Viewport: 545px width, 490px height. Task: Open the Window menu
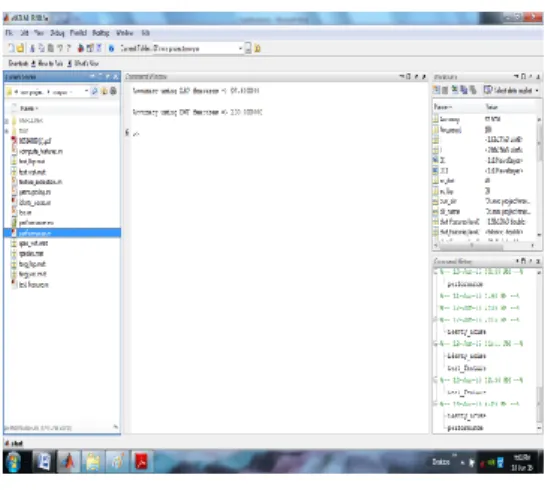[124, 33]
